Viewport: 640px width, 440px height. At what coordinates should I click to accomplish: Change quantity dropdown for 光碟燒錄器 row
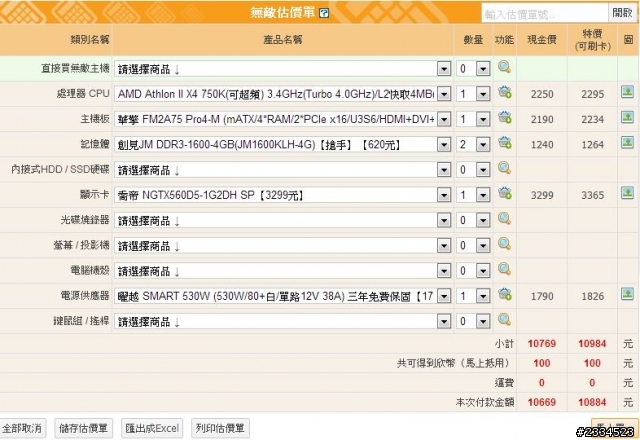473,220
